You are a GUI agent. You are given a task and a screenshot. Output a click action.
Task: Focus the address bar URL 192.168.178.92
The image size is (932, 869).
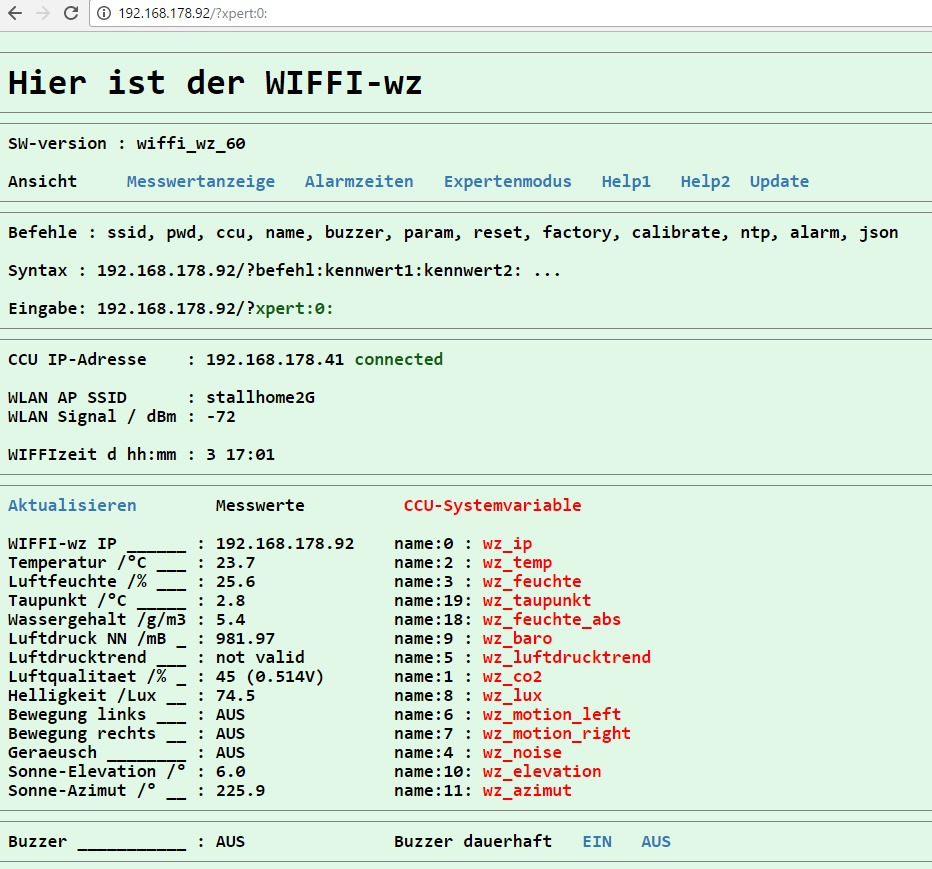(193, 13)
